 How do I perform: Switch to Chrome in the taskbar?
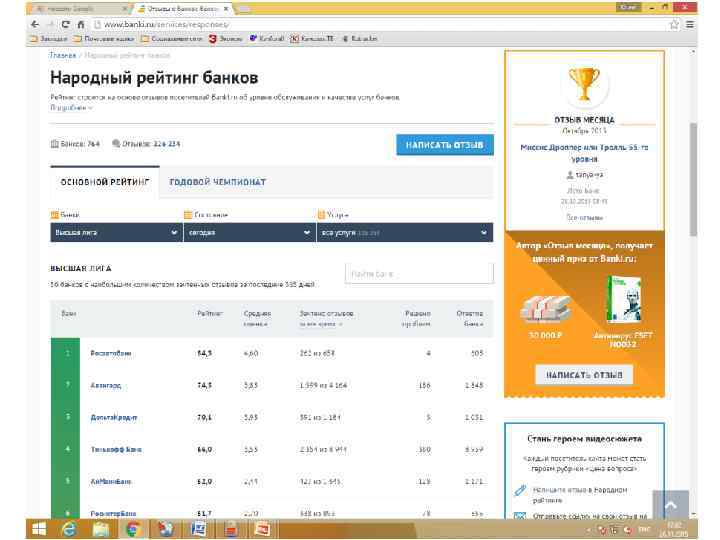click(x=134, y=529)
